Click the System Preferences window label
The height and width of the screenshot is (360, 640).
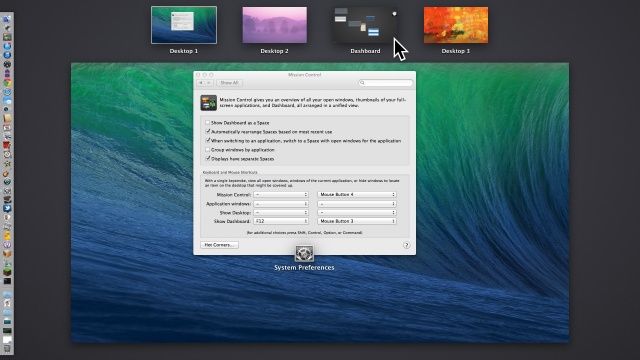[x=304, y=268]
